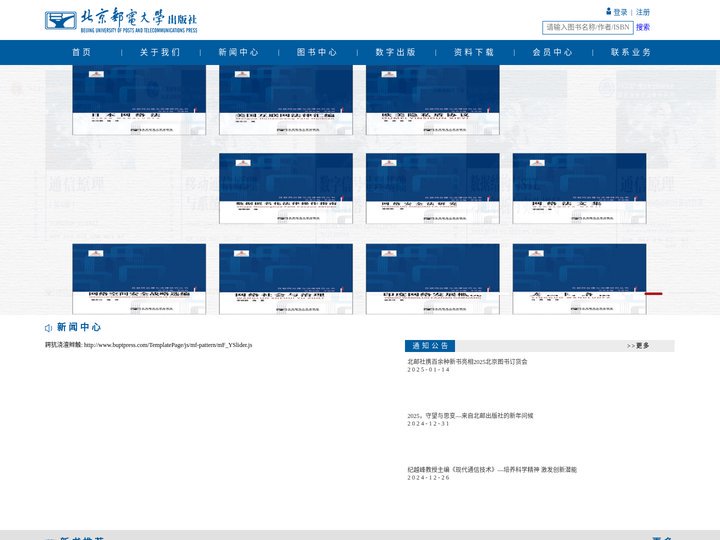This screenshot has width=720, height=540.
Task: Open the 2025北京图书订货会 notice
Action: coord(467,362)
